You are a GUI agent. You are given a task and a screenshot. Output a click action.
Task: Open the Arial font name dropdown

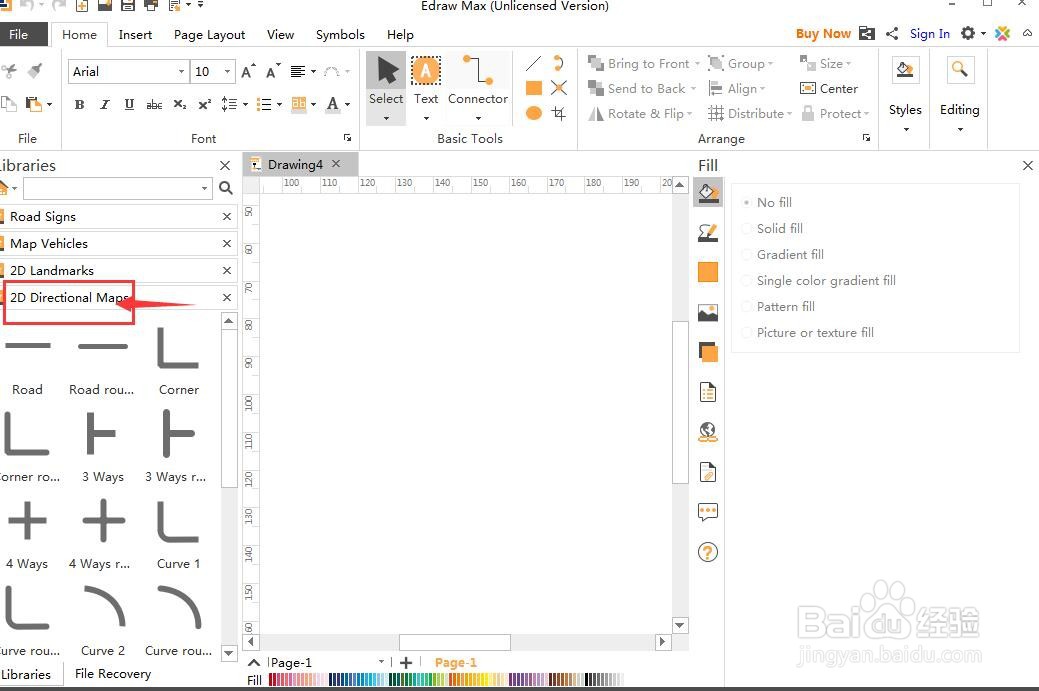point(181,72)
